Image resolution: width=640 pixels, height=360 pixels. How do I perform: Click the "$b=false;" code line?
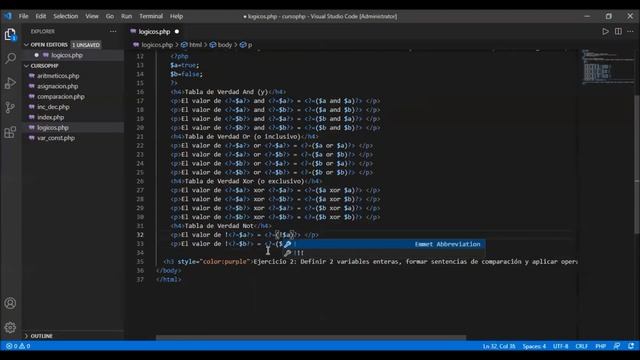tap(186, 74)
